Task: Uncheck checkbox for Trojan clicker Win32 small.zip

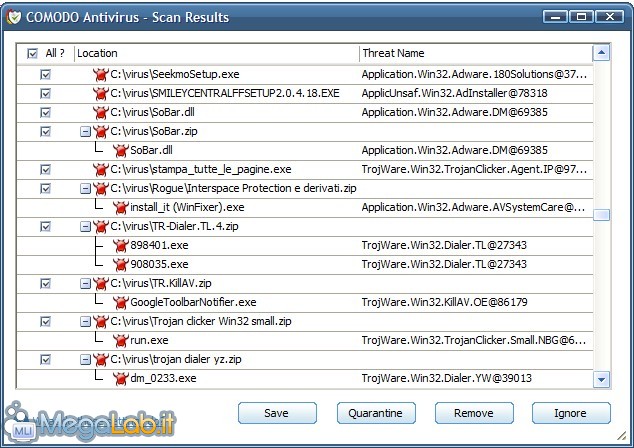Action: pyautogui.click(x=45, y=321)
